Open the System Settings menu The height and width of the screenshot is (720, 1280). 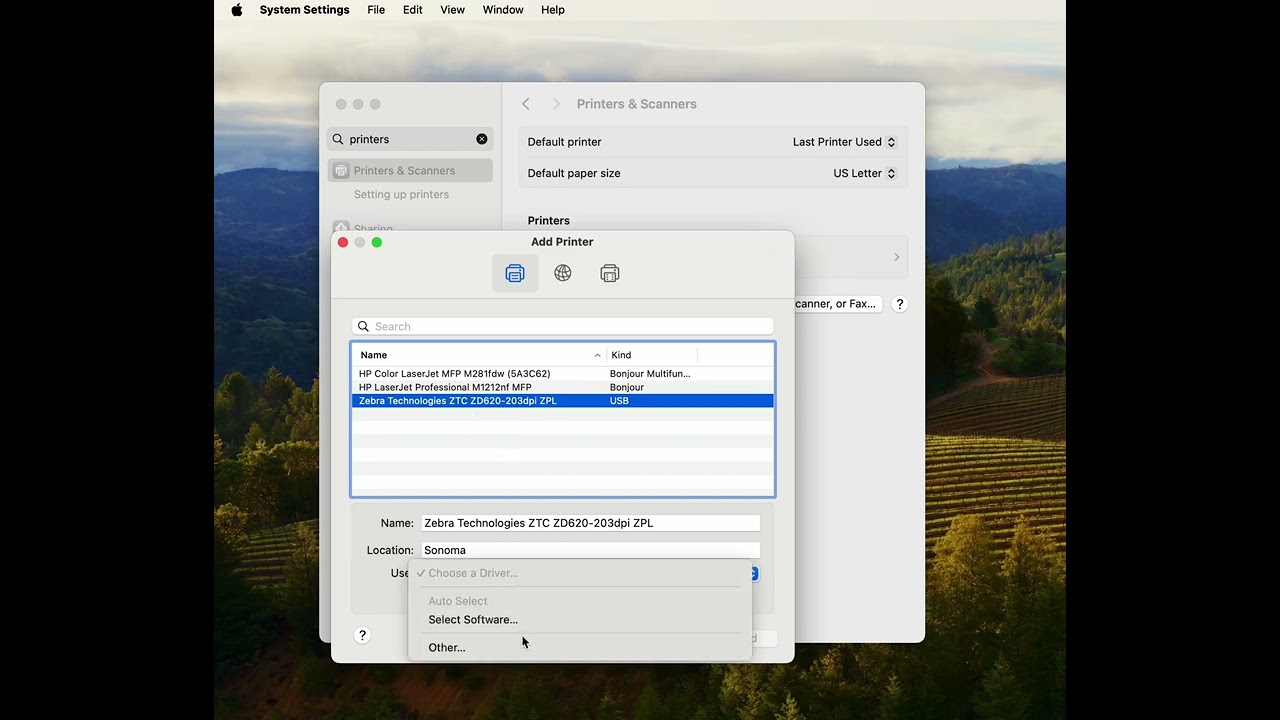click(304, 10)
